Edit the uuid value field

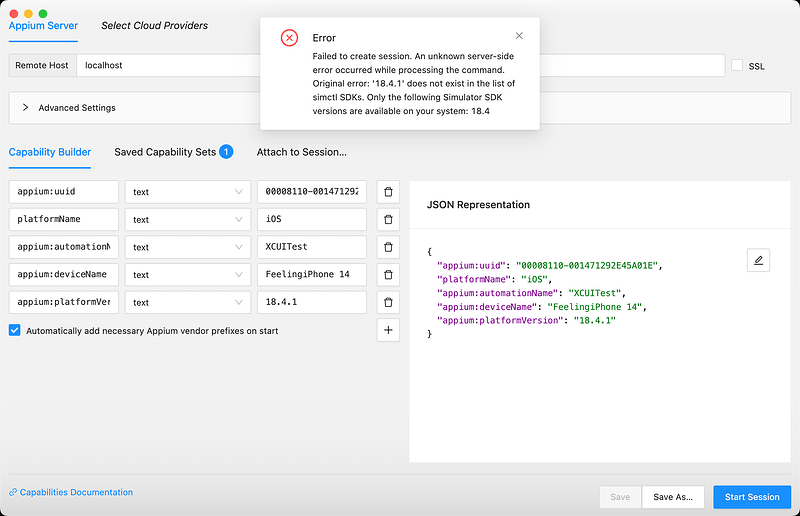pos(312,192)
